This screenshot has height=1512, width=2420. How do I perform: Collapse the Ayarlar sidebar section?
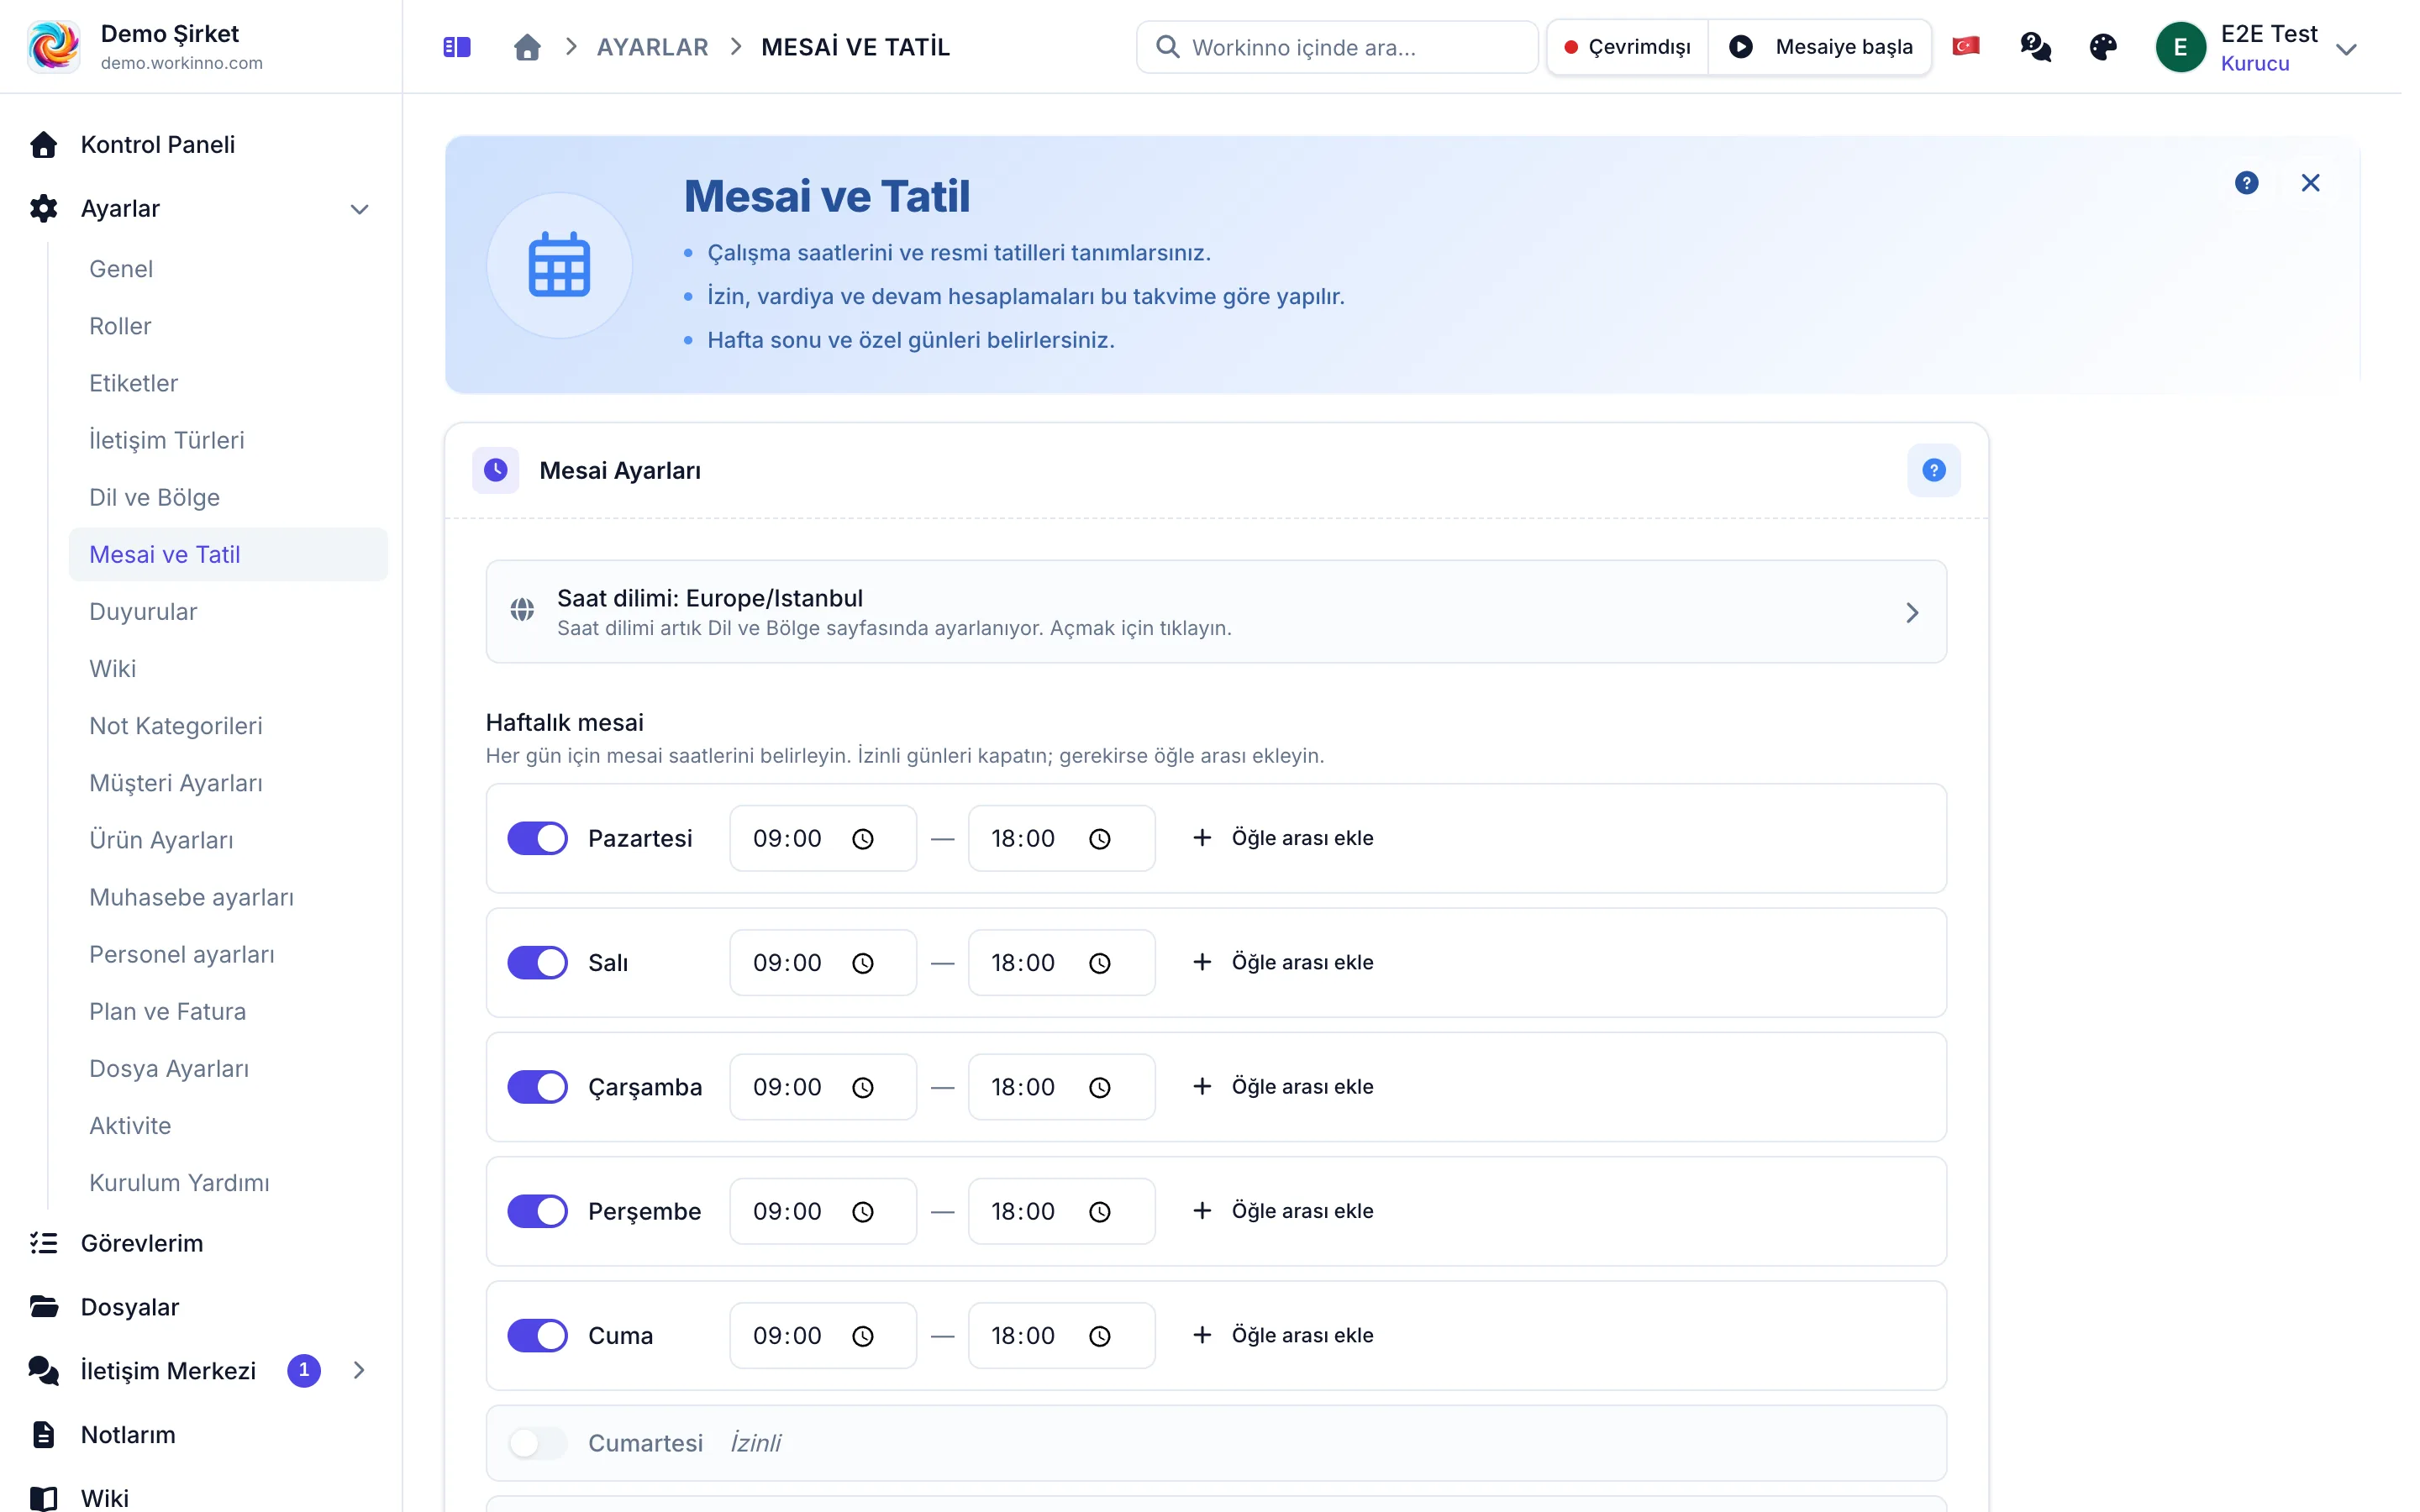click(x=360, y=209)
